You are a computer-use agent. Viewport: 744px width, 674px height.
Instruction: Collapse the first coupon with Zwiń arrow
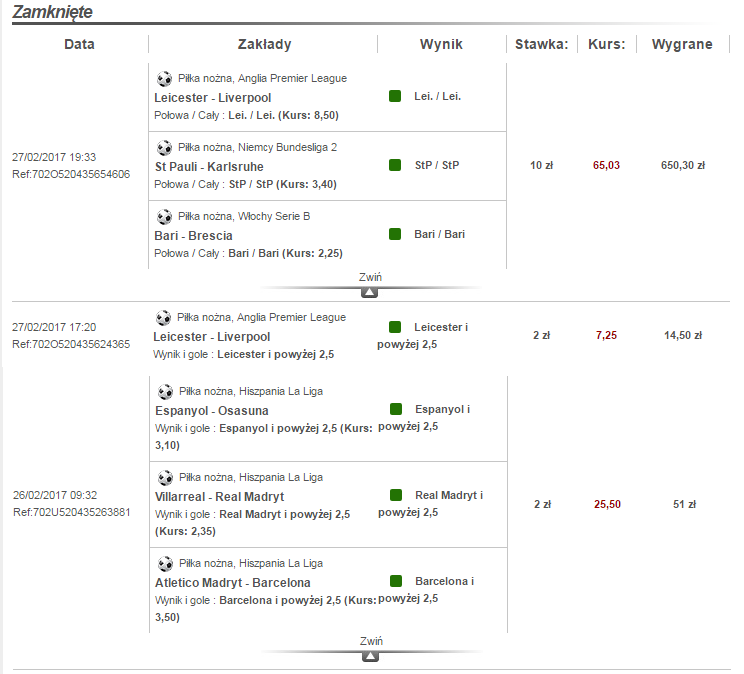(x=370, y=292)
